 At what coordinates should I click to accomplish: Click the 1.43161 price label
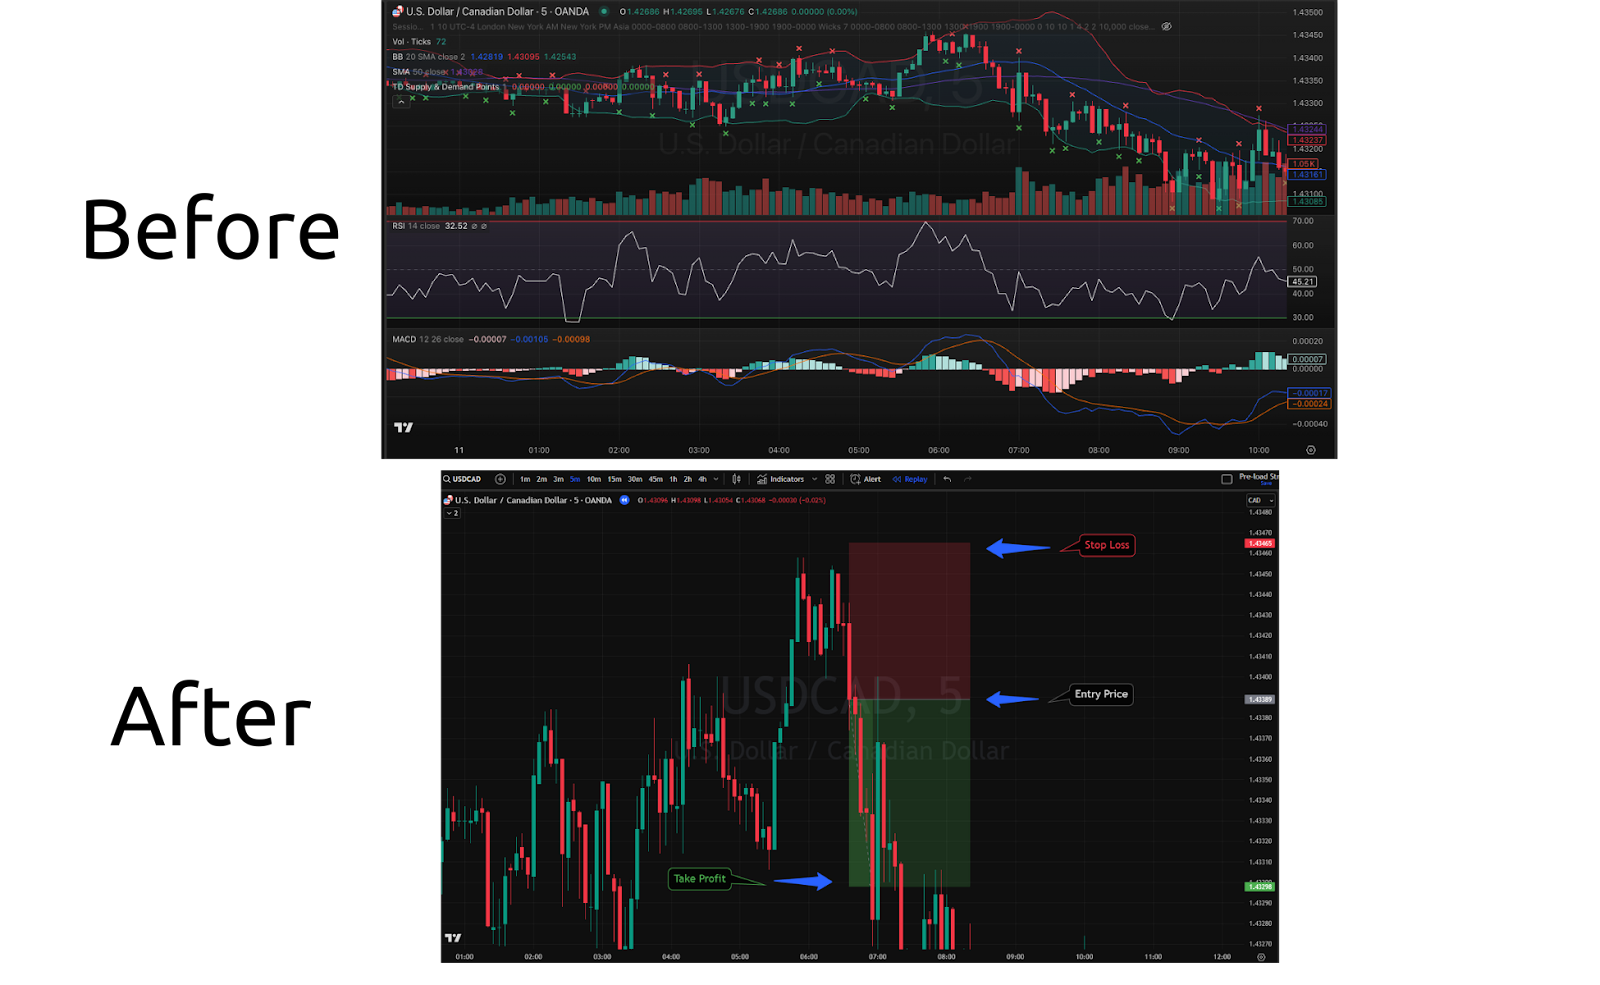coord(1307,174)
